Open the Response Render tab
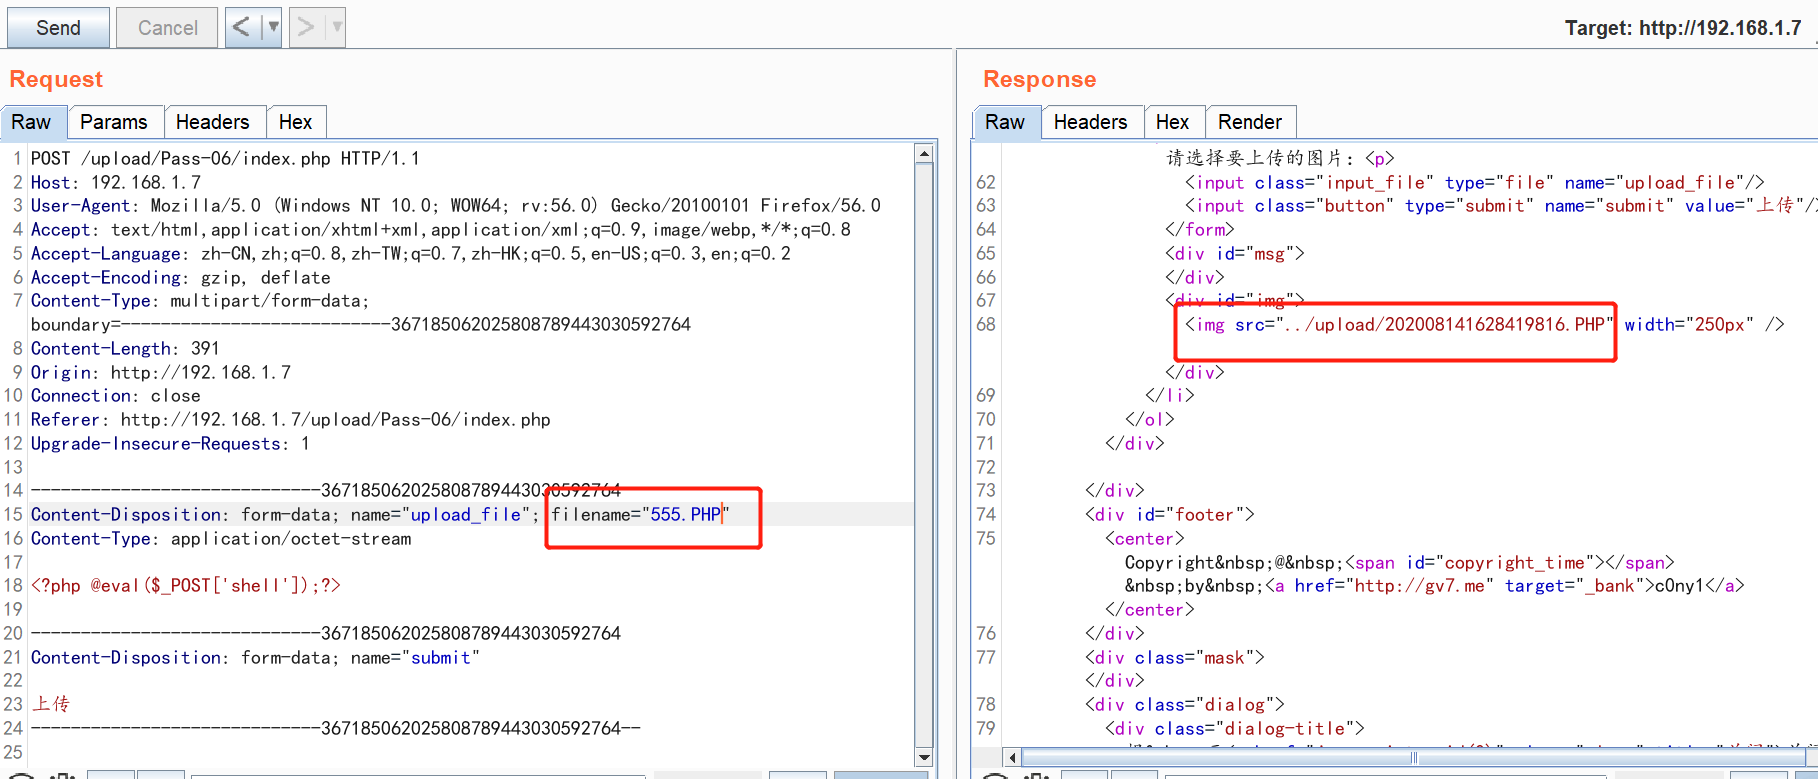Viewport: 1818px width, 779px height. pos(1250,122)
